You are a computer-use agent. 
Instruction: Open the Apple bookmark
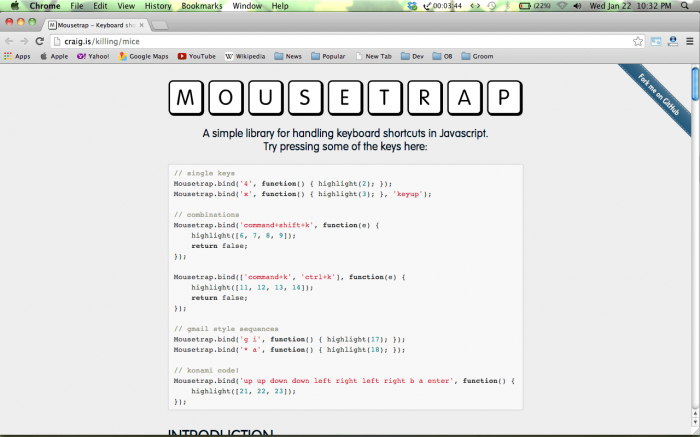point(54,56)
